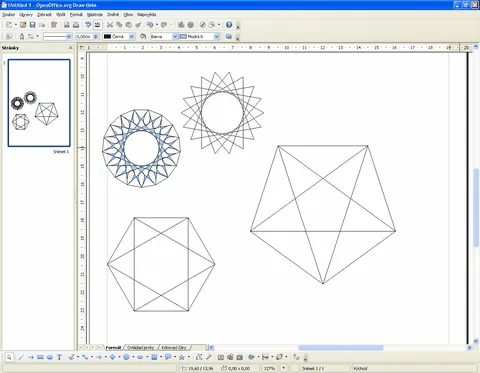Click the hexagon star drawing

(x=161, y=264)
